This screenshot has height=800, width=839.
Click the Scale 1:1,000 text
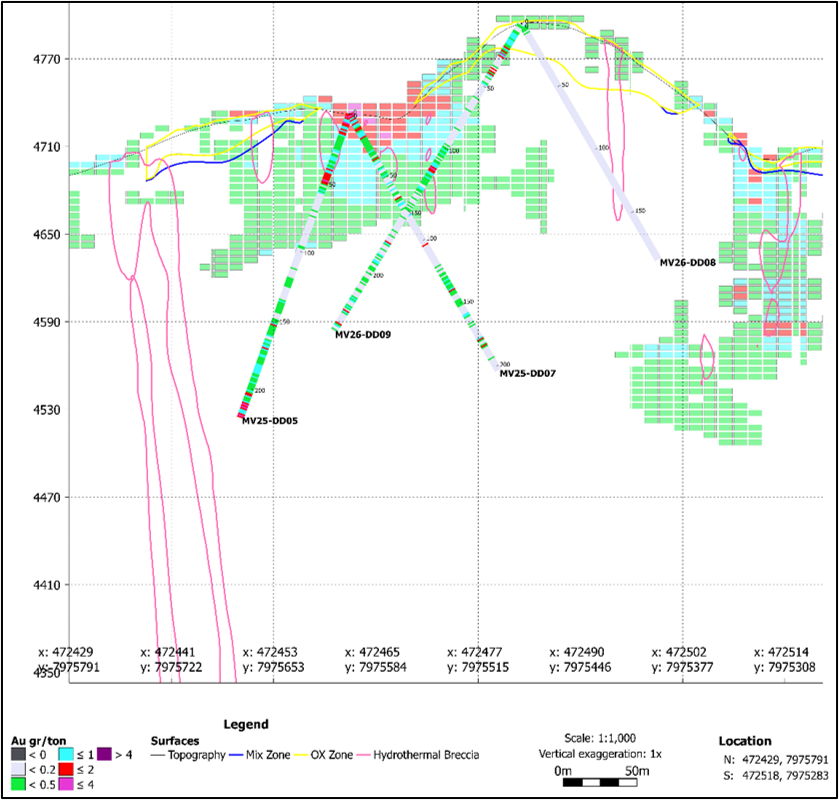click(x=600, y=738)
